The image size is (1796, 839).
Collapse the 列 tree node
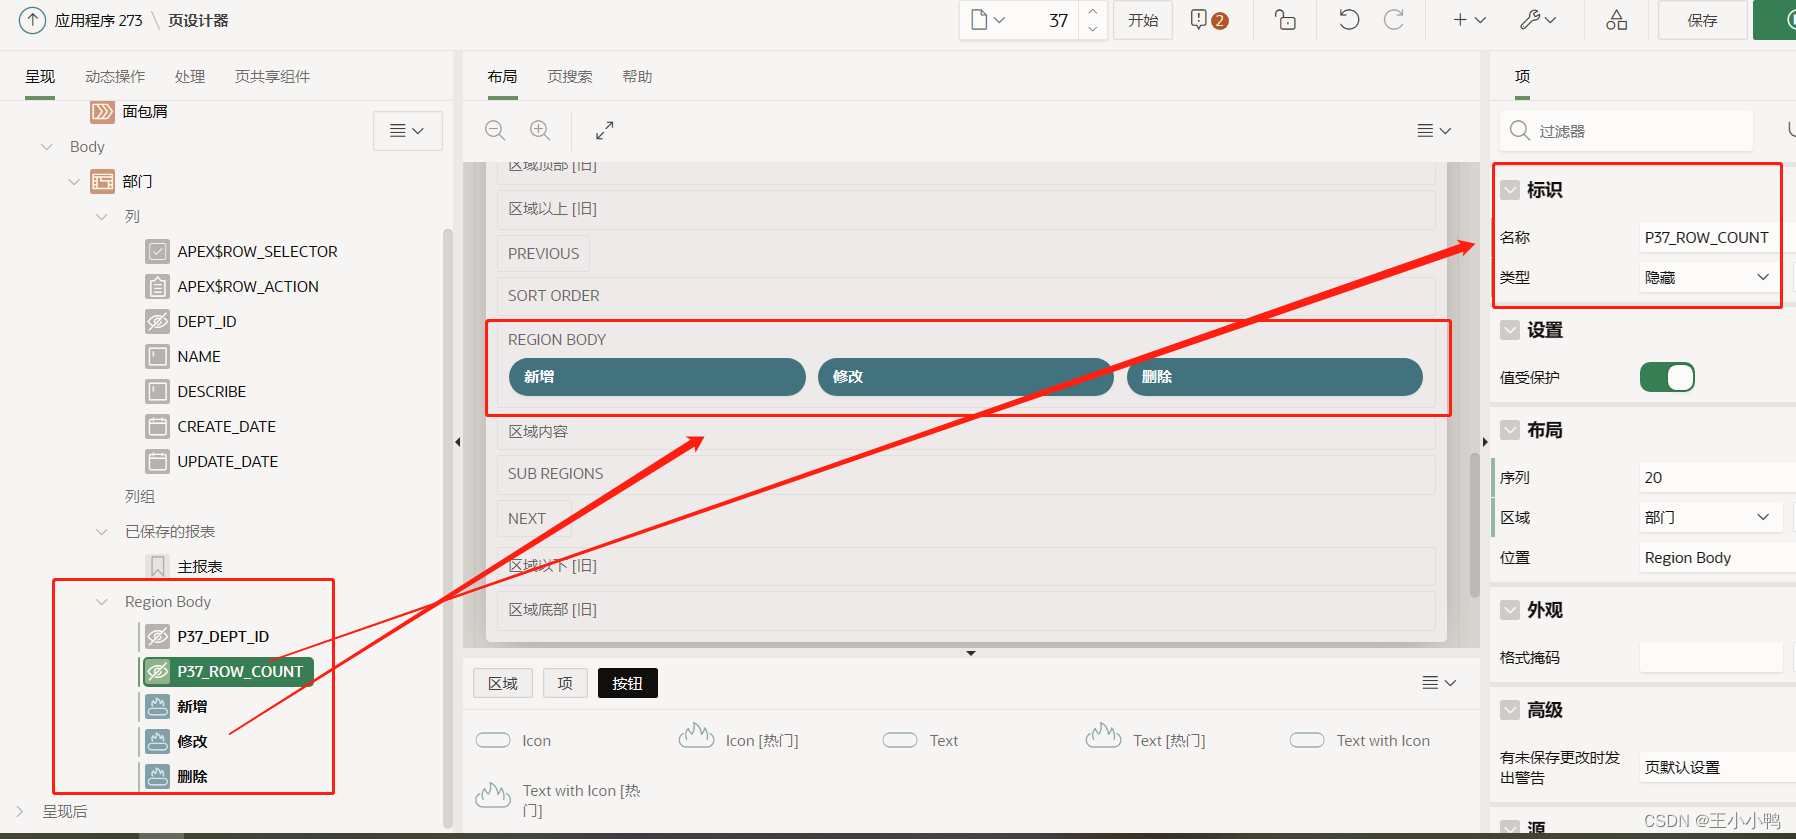pos(101,217)
